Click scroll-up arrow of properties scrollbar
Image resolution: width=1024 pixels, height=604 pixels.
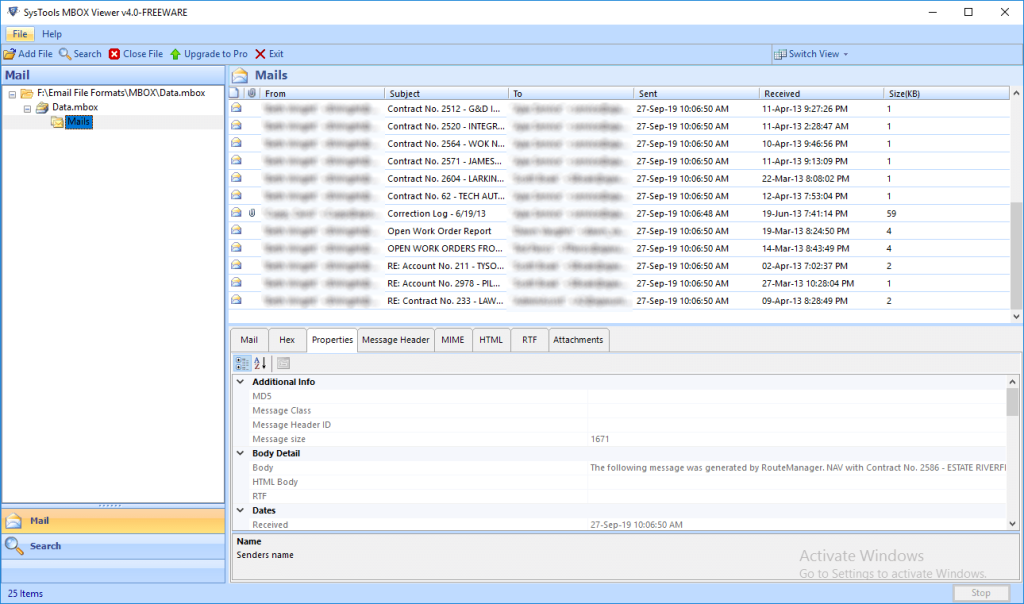[1012, 382]
